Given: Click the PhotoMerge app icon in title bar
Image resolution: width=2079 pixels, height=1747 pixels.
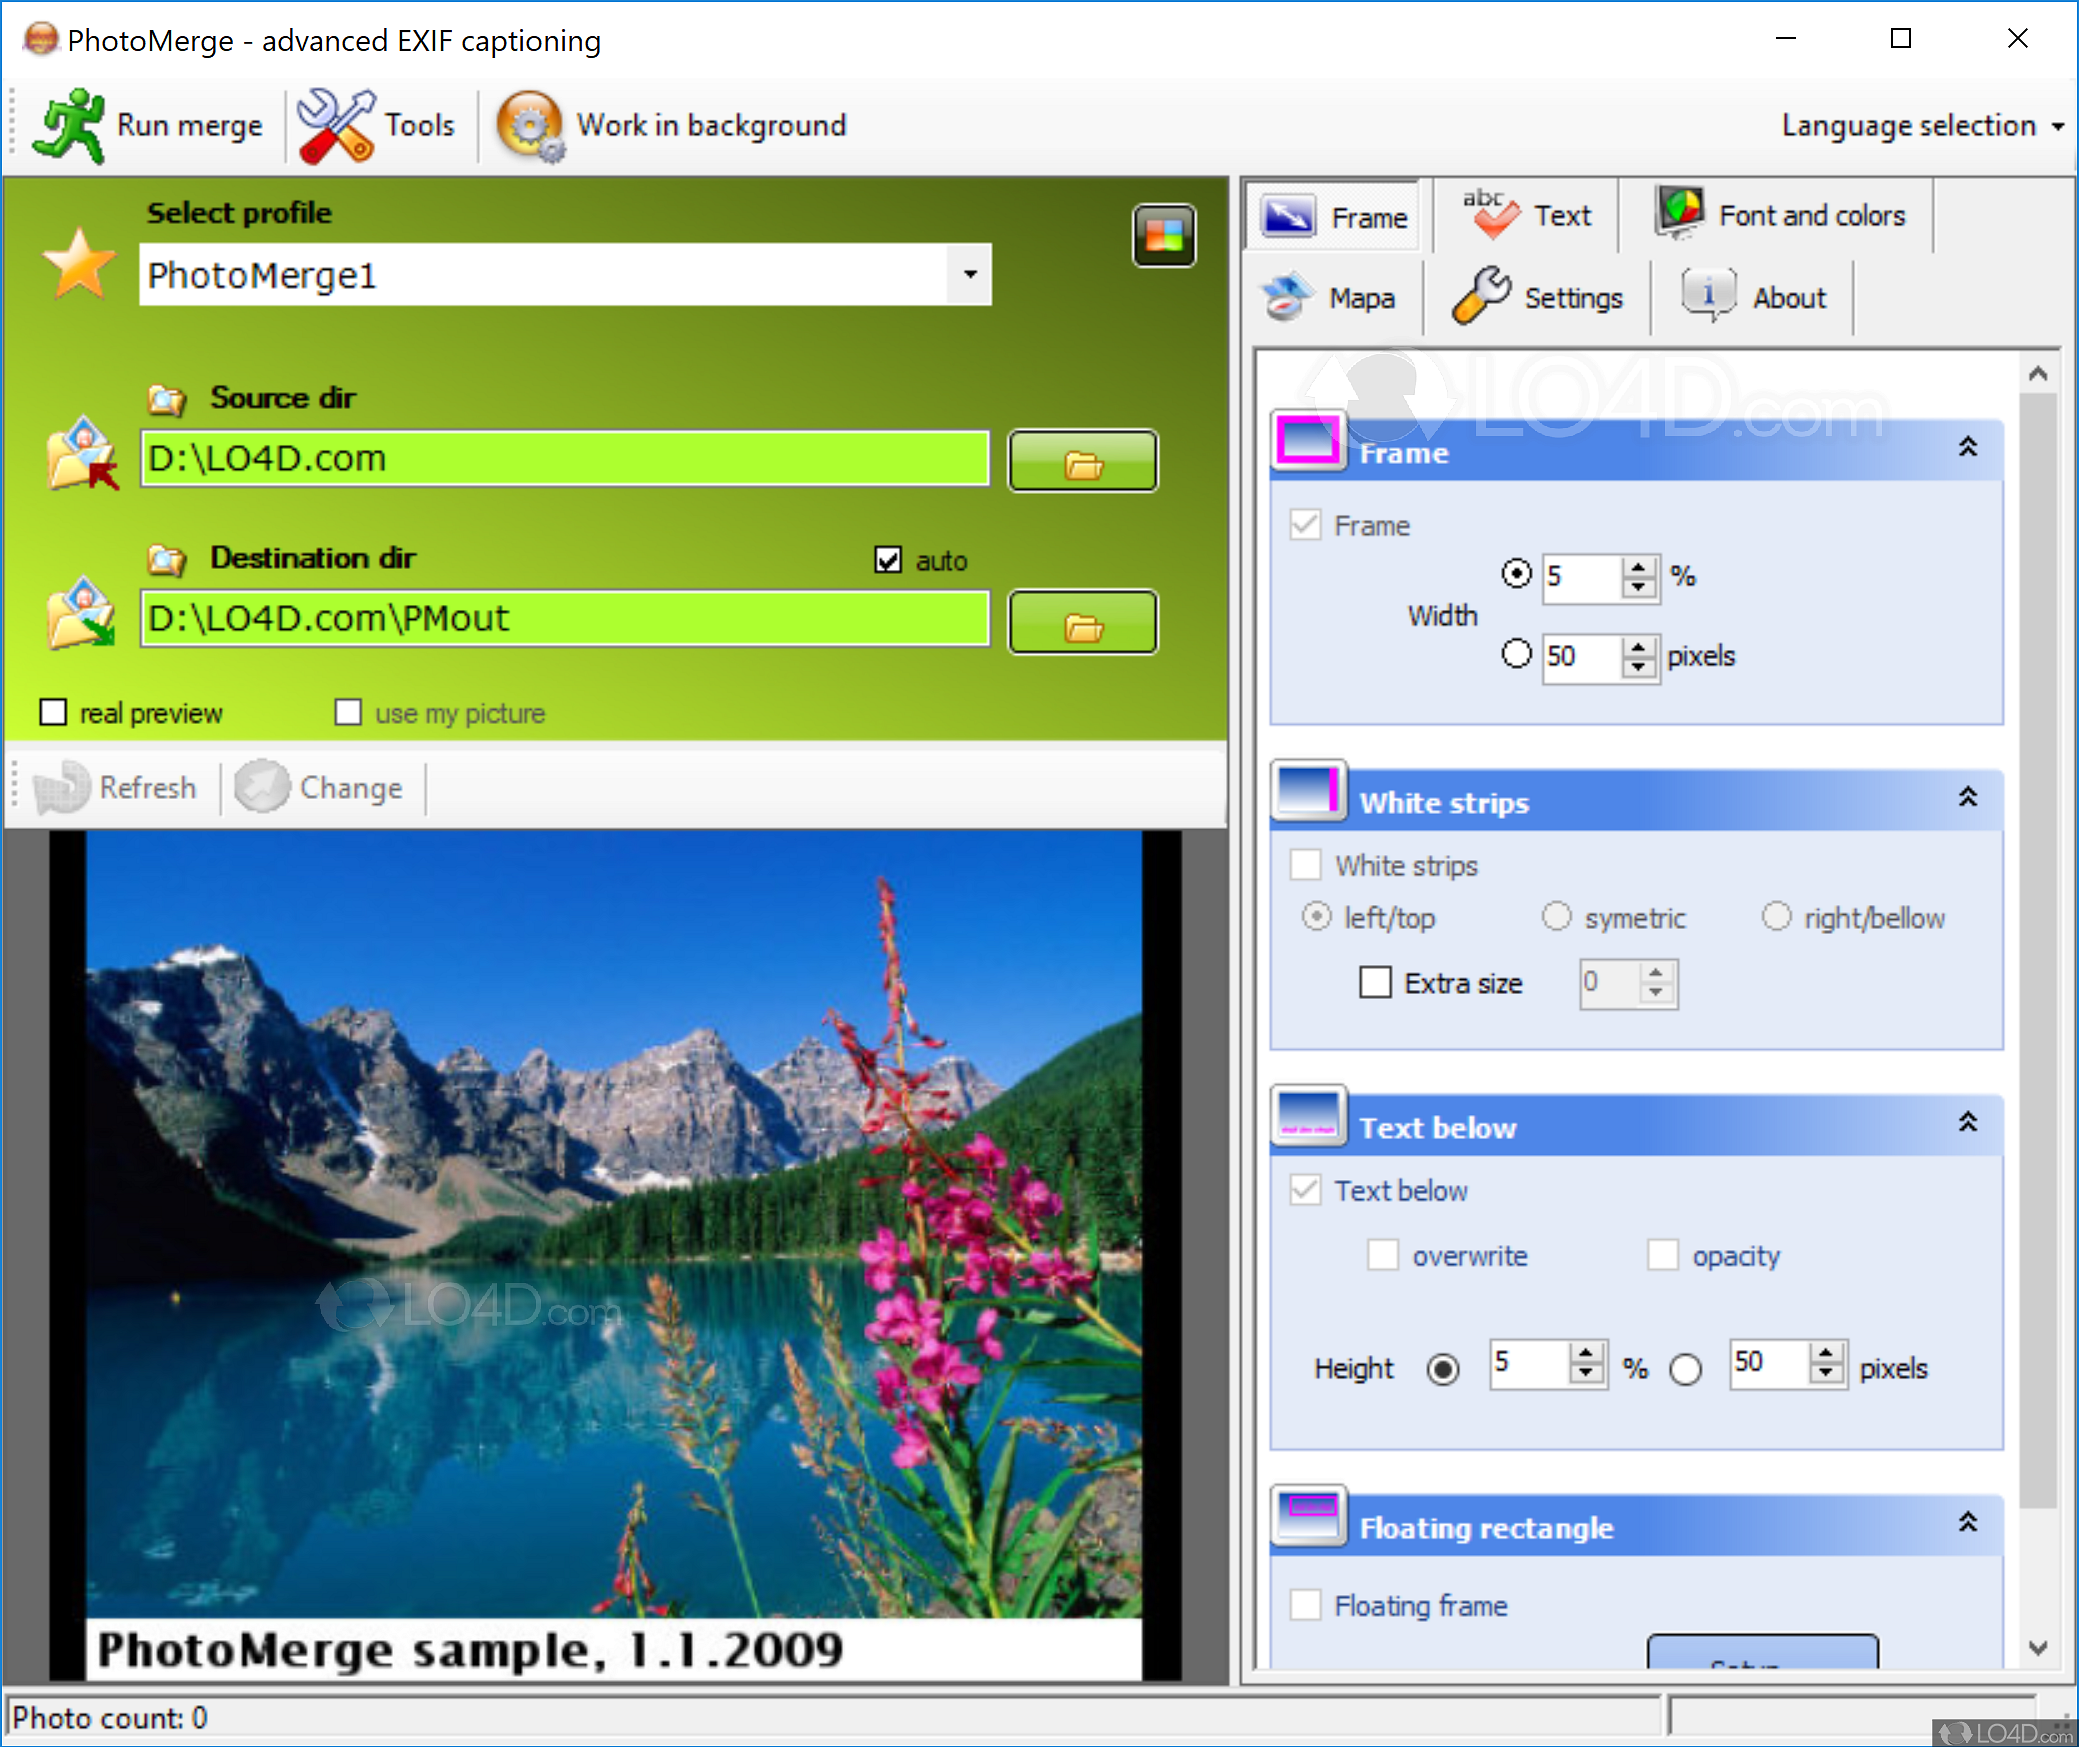Looking at the screenshot, I should [40, 40].
